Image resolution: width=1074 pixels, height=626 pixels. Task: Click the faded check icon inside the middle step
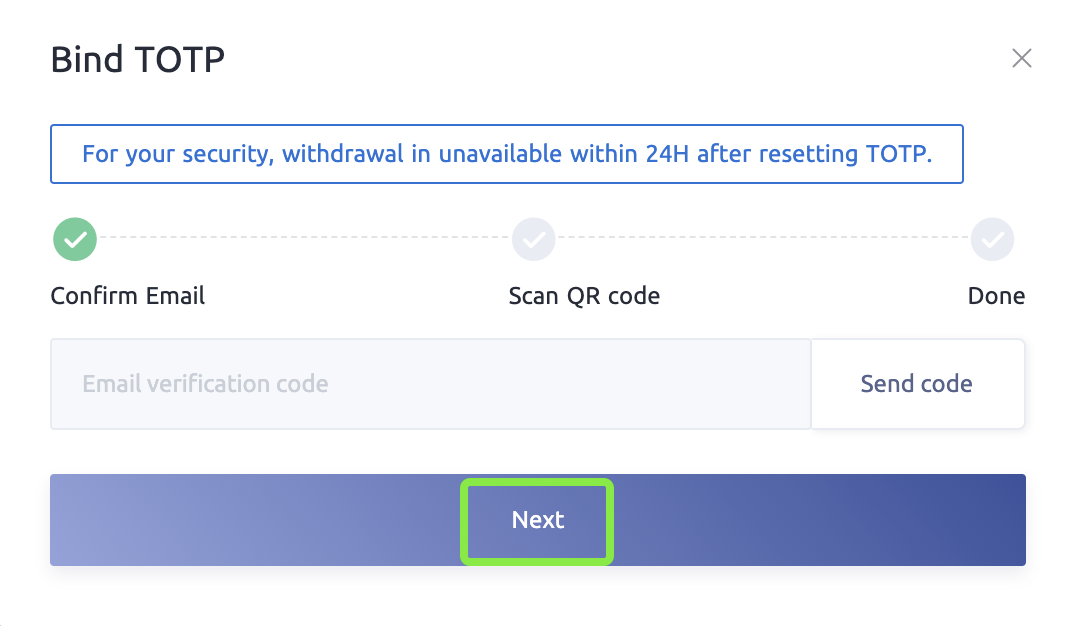coord(533,239)
